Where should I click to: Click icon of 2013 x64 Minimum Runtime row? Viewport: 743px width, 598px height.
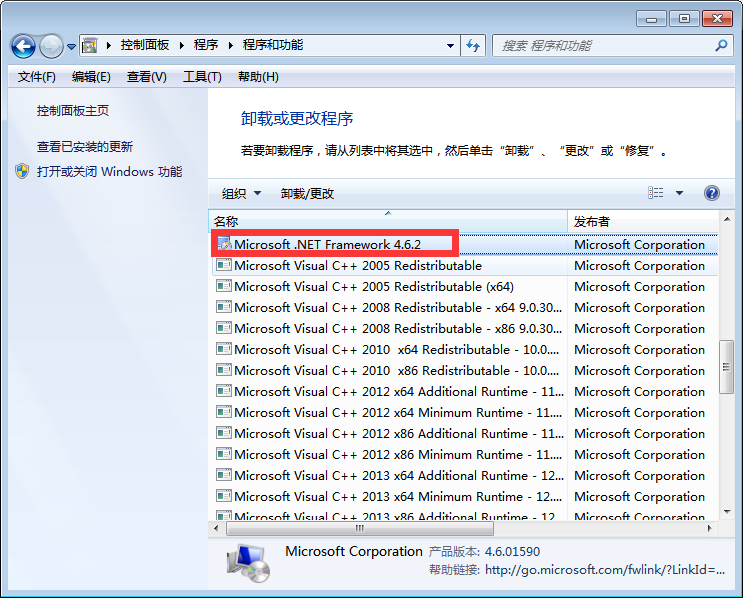pos(224,496)
